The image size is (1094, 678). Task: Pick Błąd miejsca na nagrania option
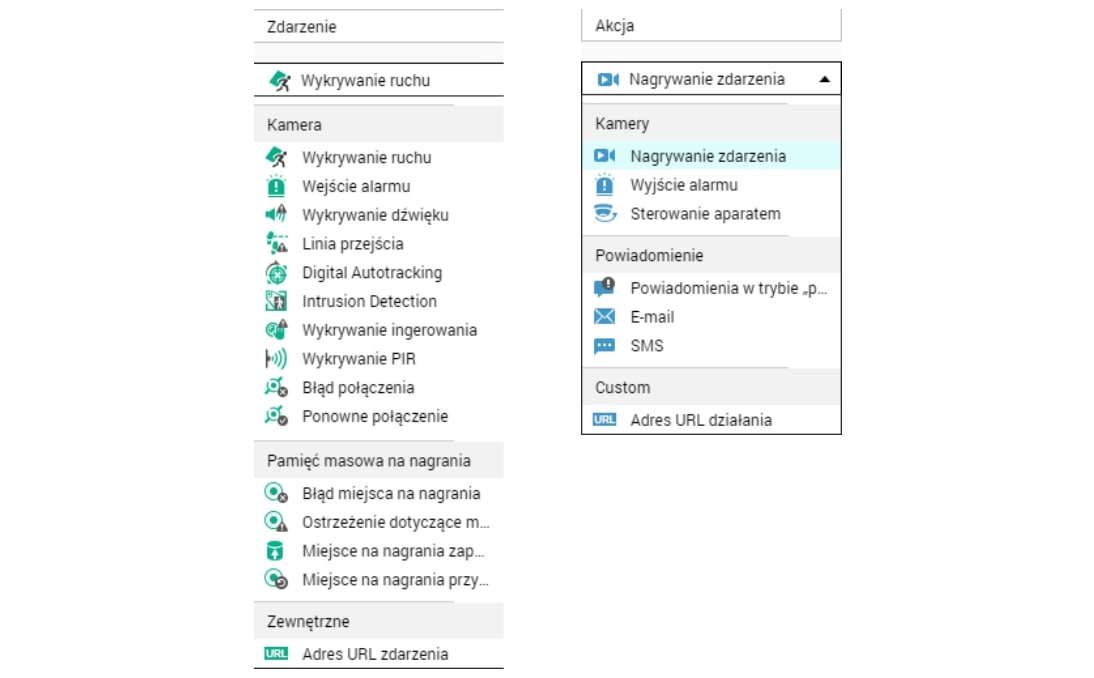pyautogui.click(x=391, y=493)
